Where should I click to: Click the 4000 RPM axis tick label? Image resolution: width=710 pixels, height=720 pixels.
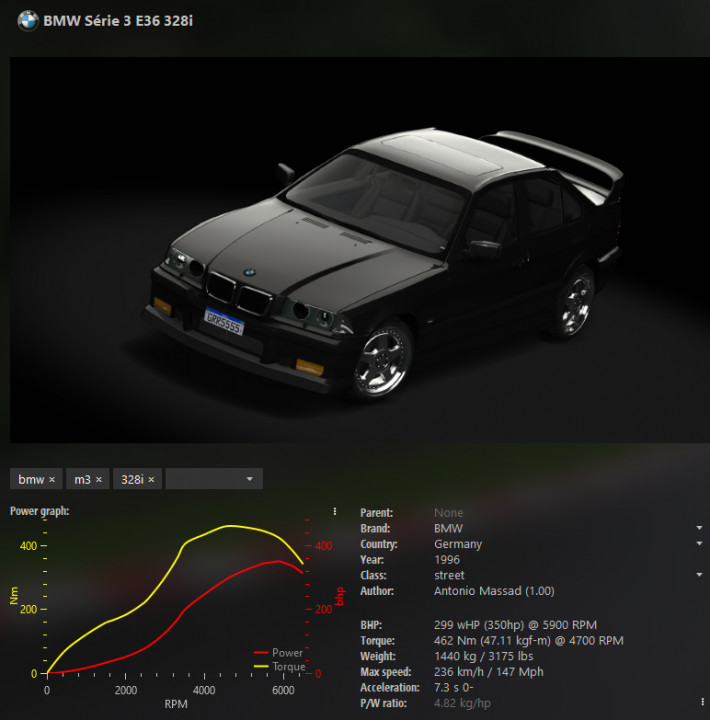pos(204,690)
